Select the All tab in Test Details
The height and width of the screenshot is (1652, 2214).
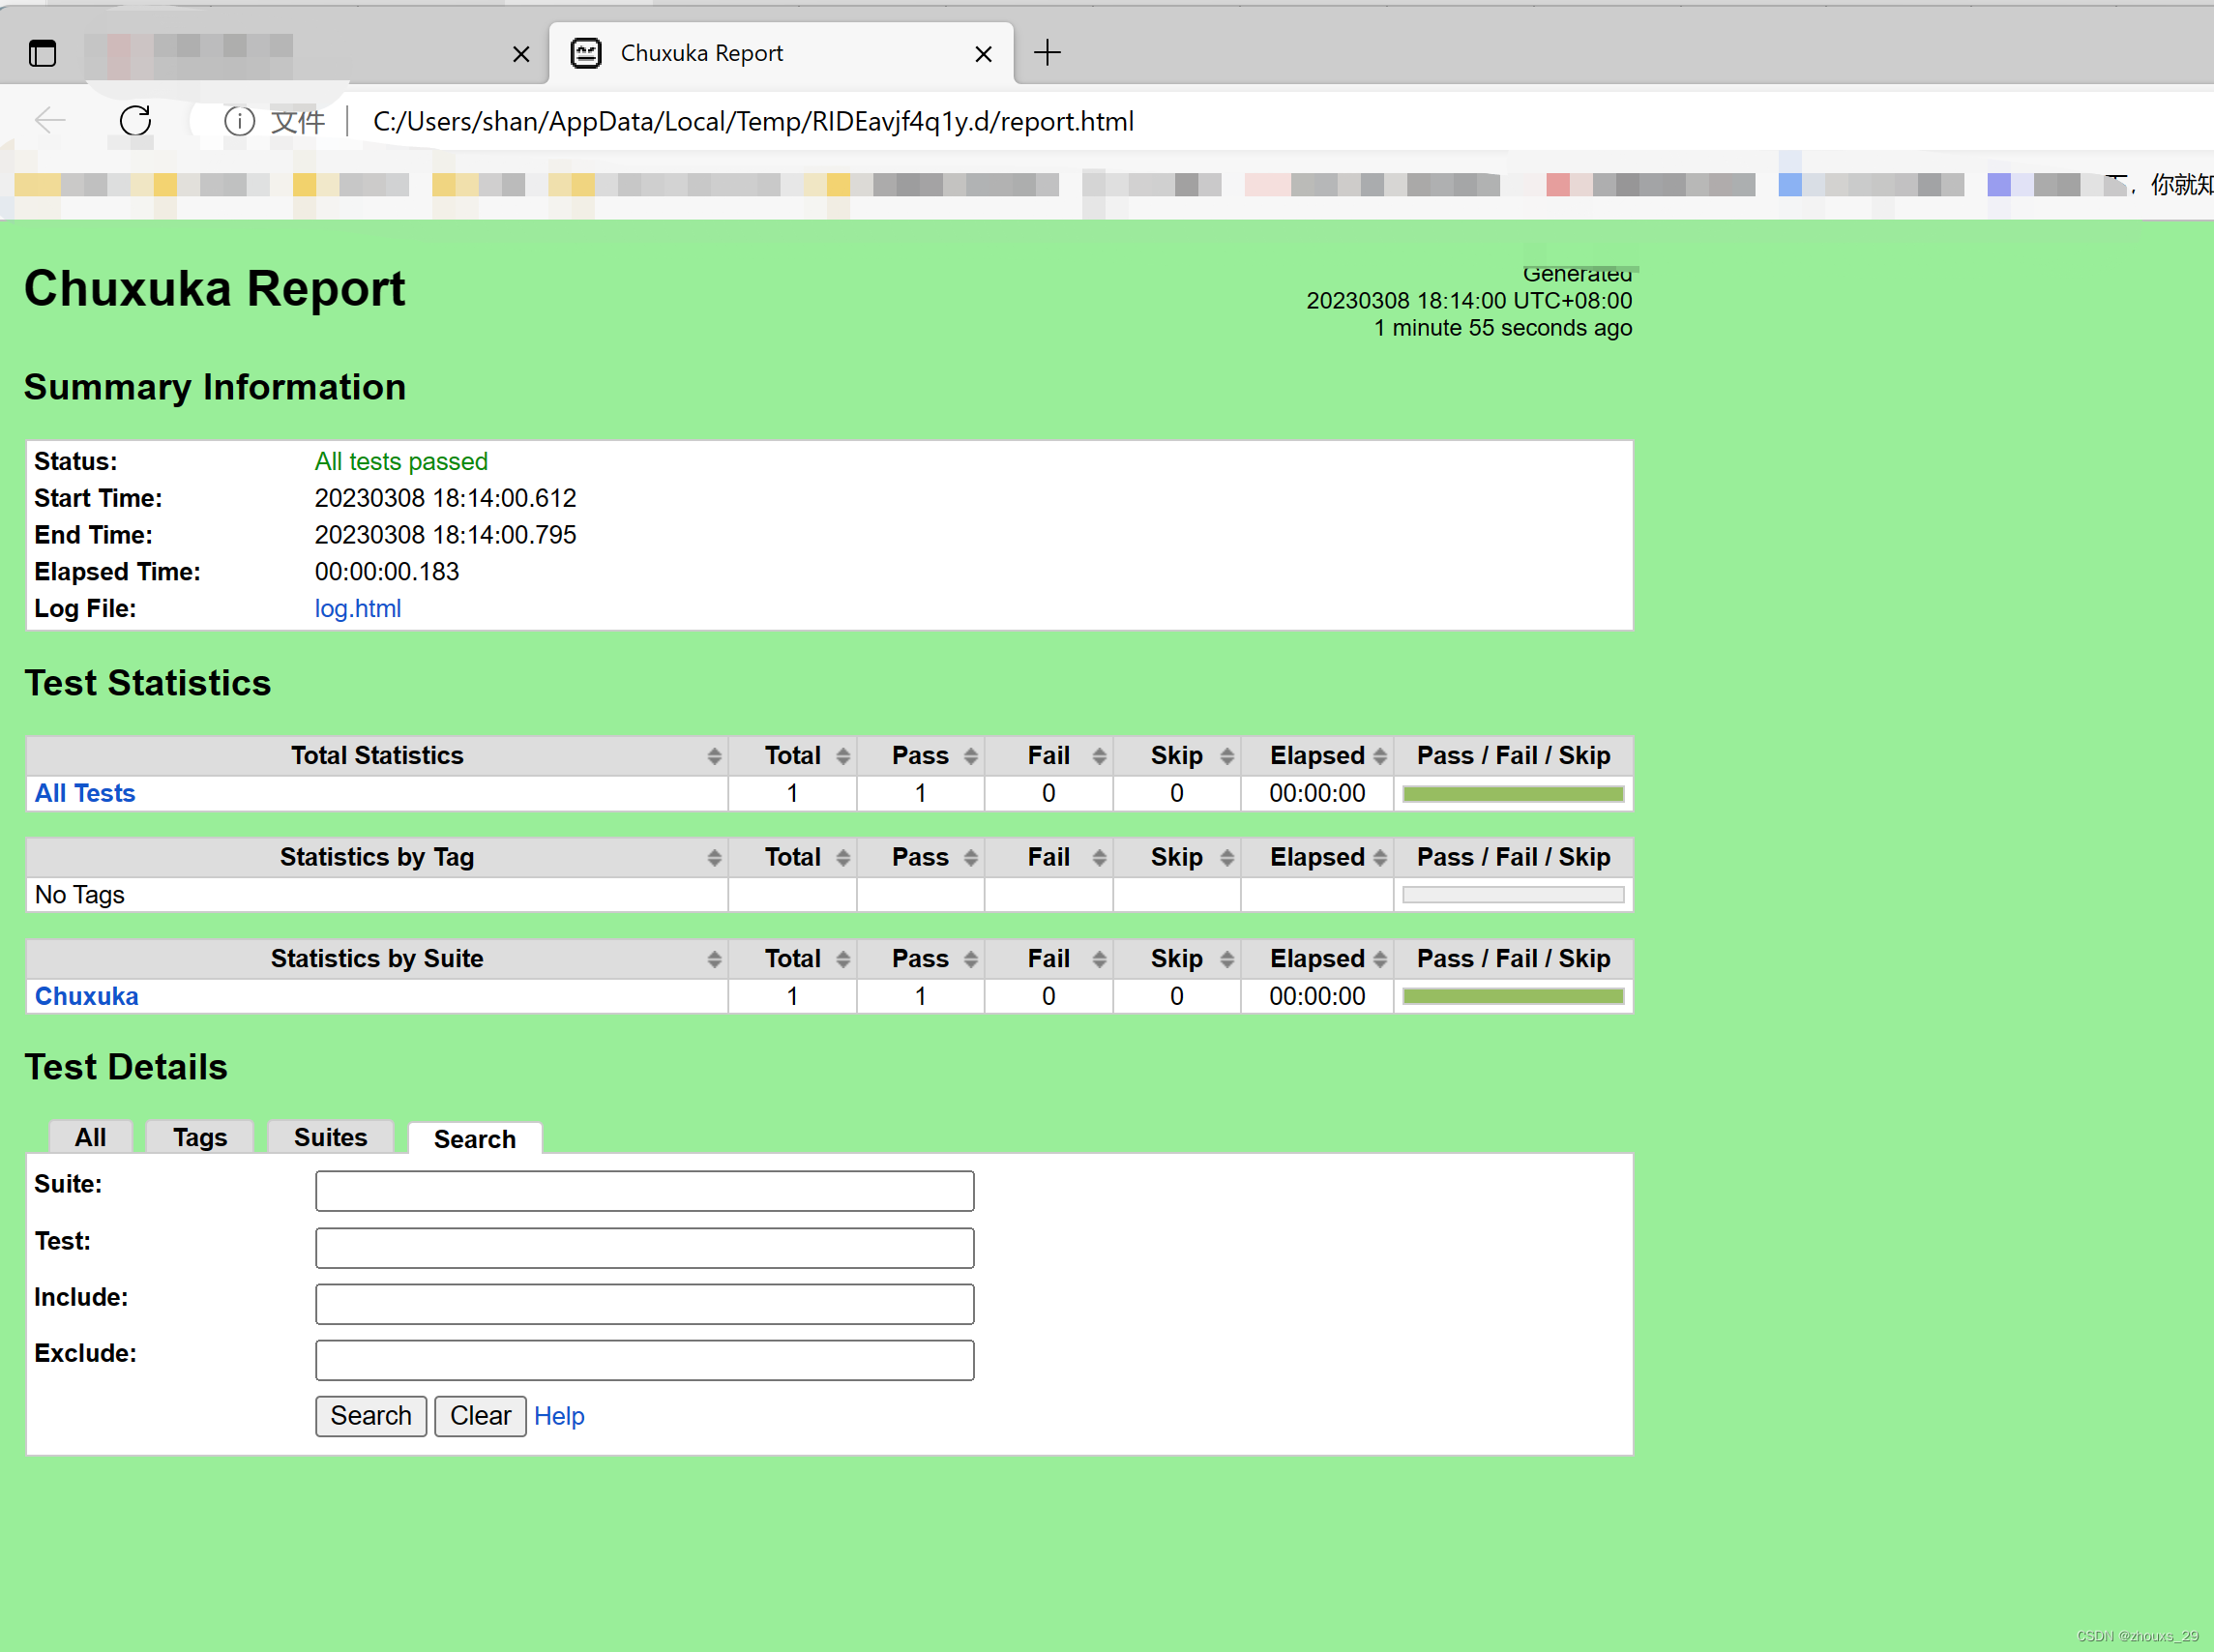point(90,1138)
